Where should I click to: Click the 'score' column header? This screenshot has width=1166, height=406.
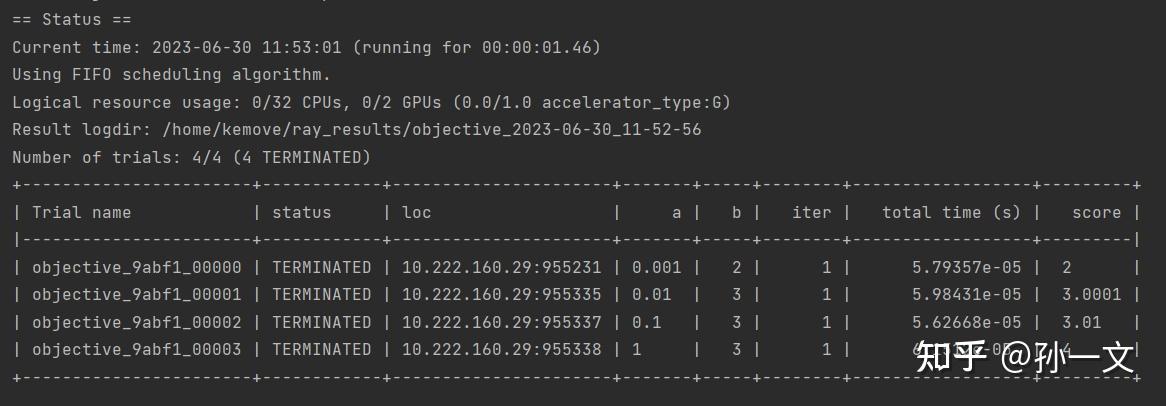coord(1096,212)
